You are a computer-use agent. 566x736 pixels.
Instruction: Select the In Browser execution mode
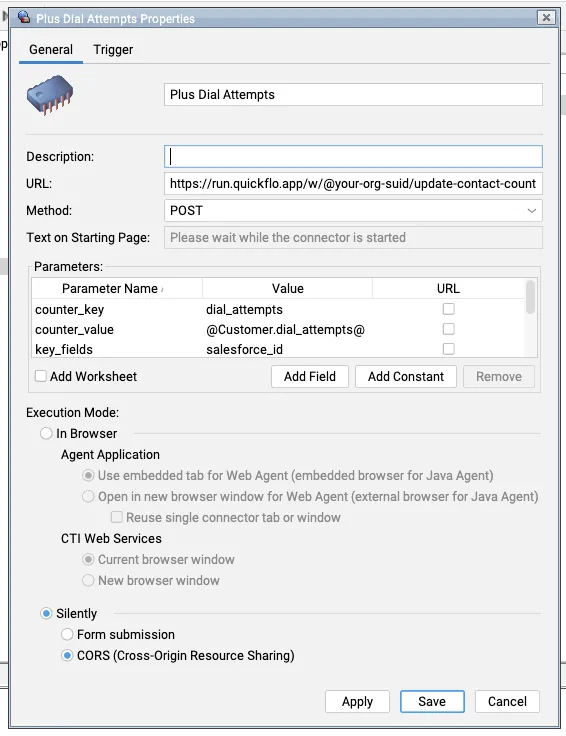(46, 433)
